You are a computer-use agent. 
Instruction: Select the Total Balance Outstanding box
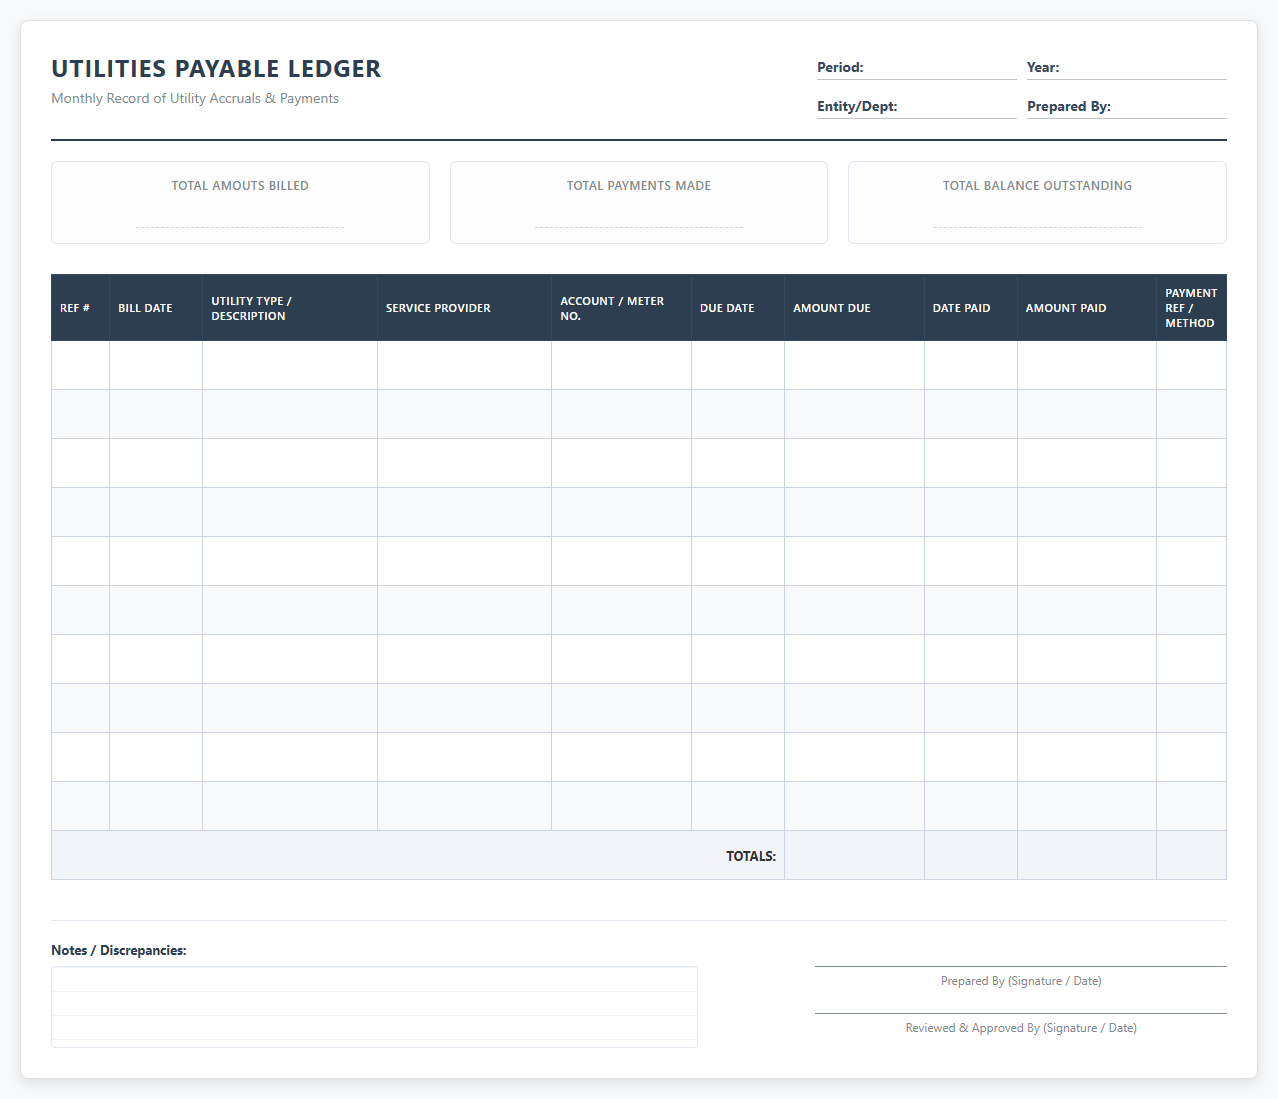[1037, 203]
